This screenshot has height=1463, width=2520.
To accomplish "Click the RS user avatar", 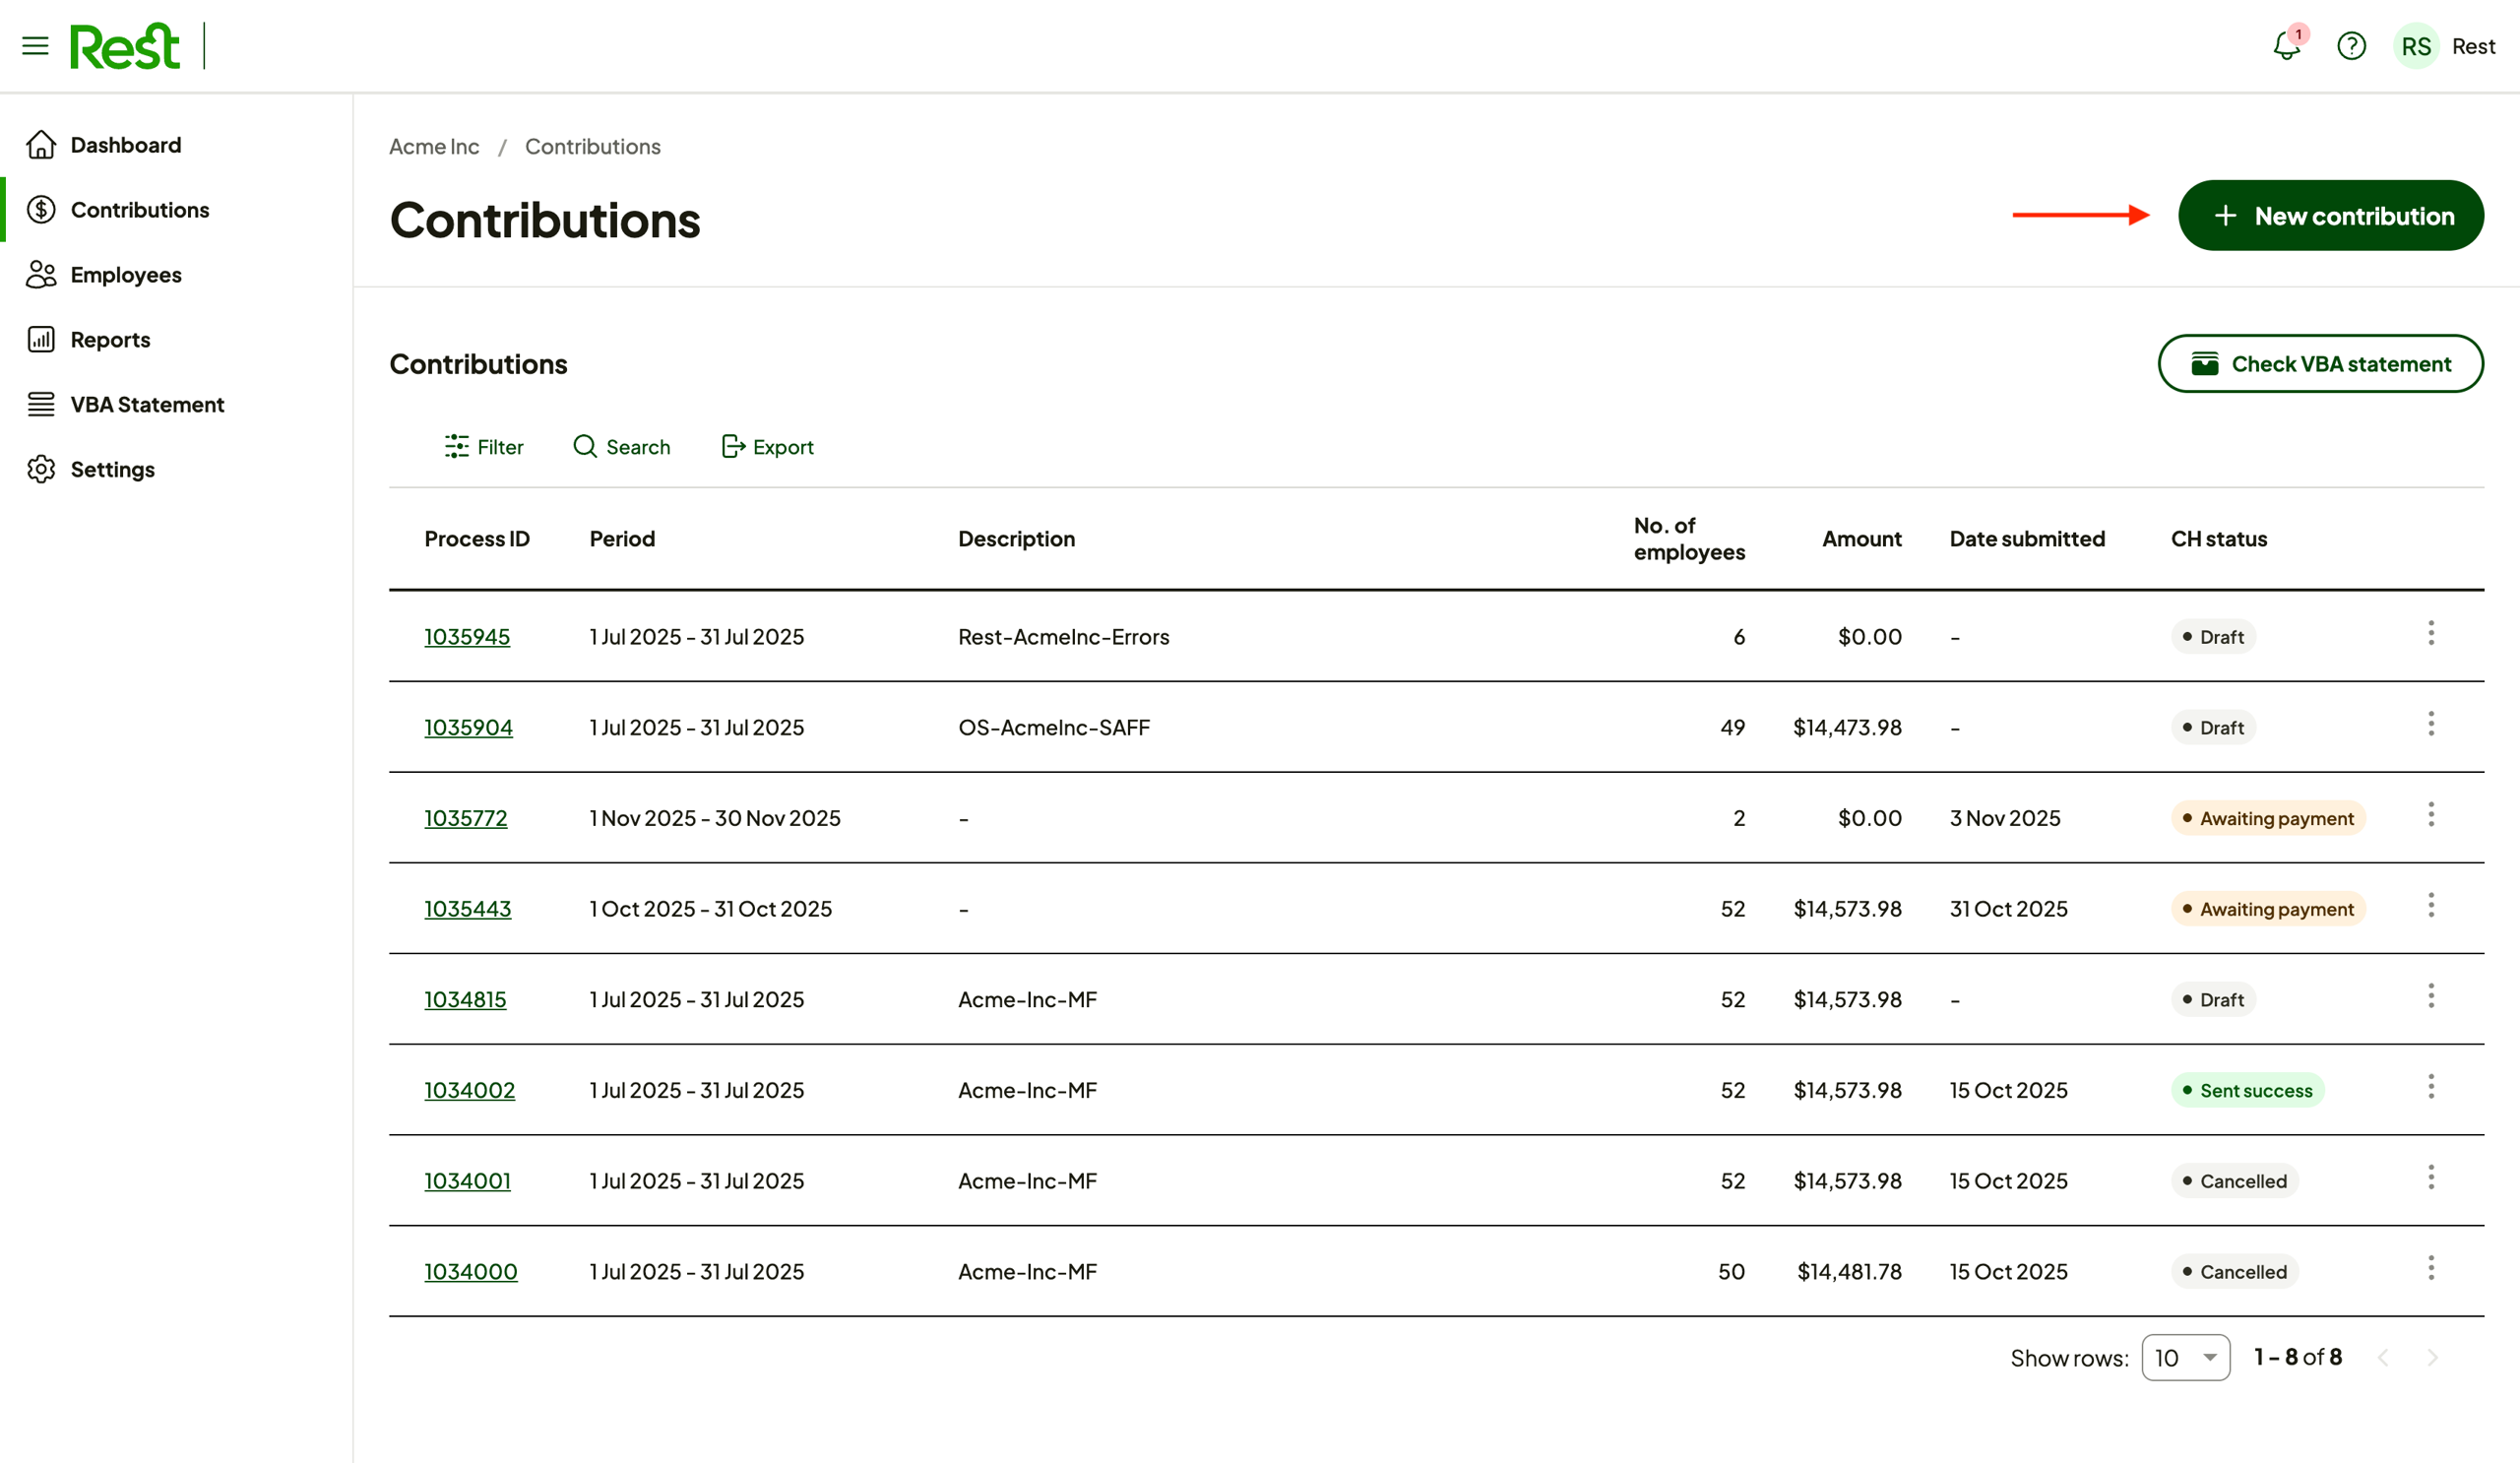I will coord(2416,46).
